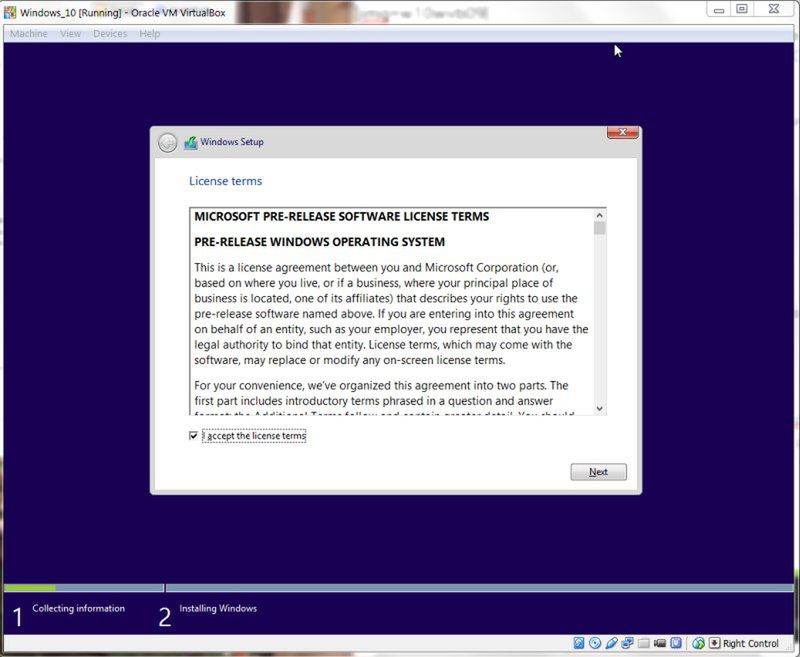
Task: Click the Installing Windows step label
Action: [218, 608]
